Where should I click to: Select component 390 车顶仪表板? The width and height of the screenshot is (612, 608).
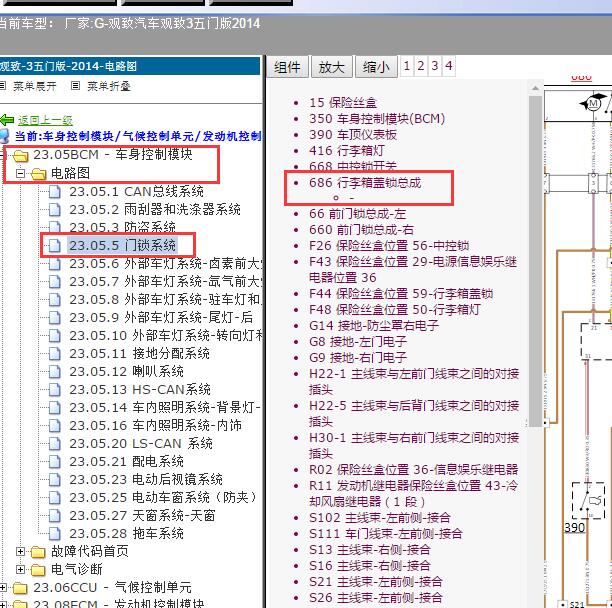[x=353, y=135]
